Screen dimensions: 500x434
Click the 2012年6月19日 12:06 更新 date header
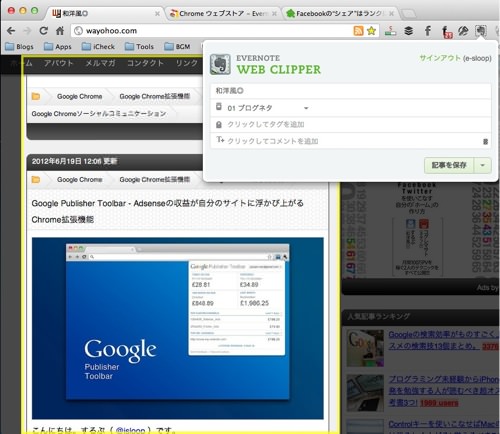click(74, 161)
